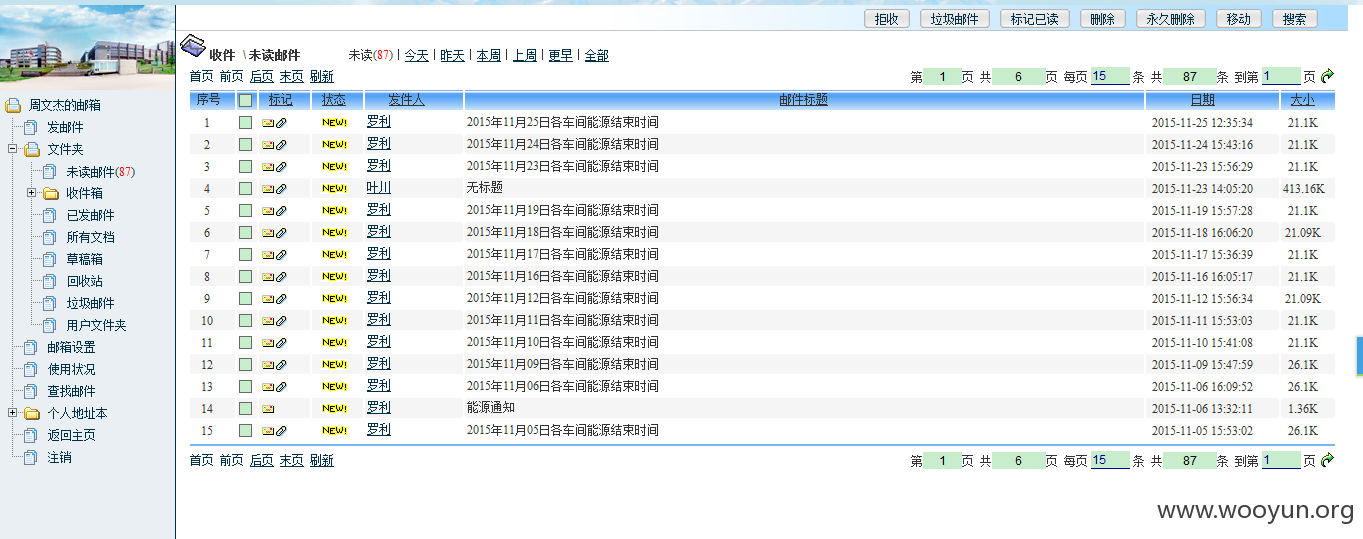Viewport: 1363px width, 539px height.
Task: Click the 永久删除 button
Action: [1170, 19]
